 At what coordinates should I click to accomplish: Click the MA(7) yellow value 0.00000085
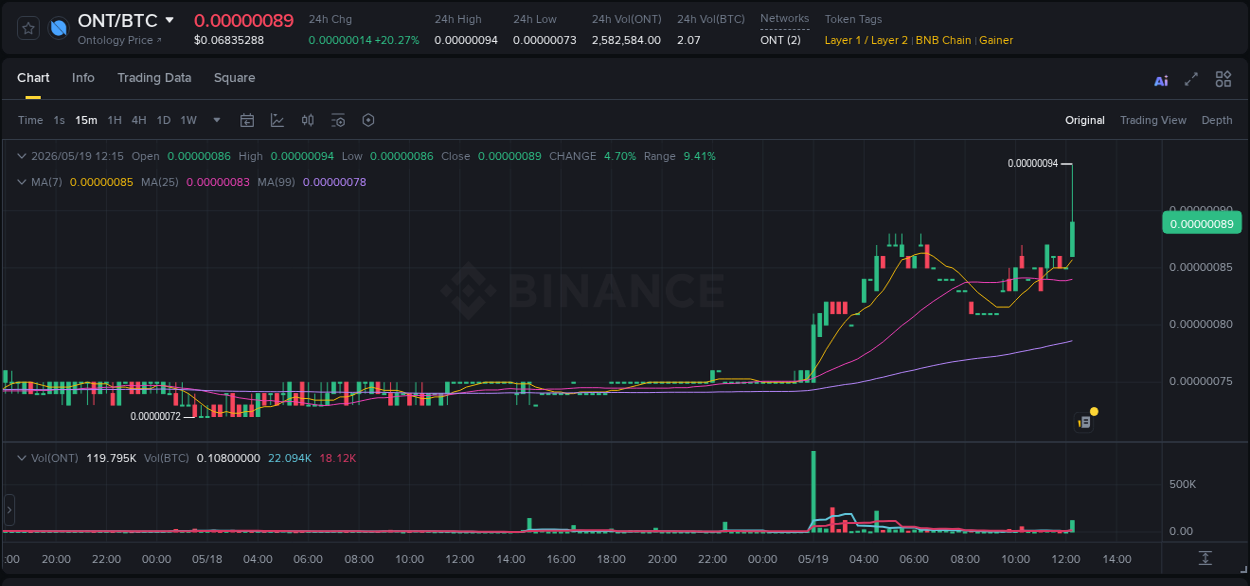coord(101,182)
